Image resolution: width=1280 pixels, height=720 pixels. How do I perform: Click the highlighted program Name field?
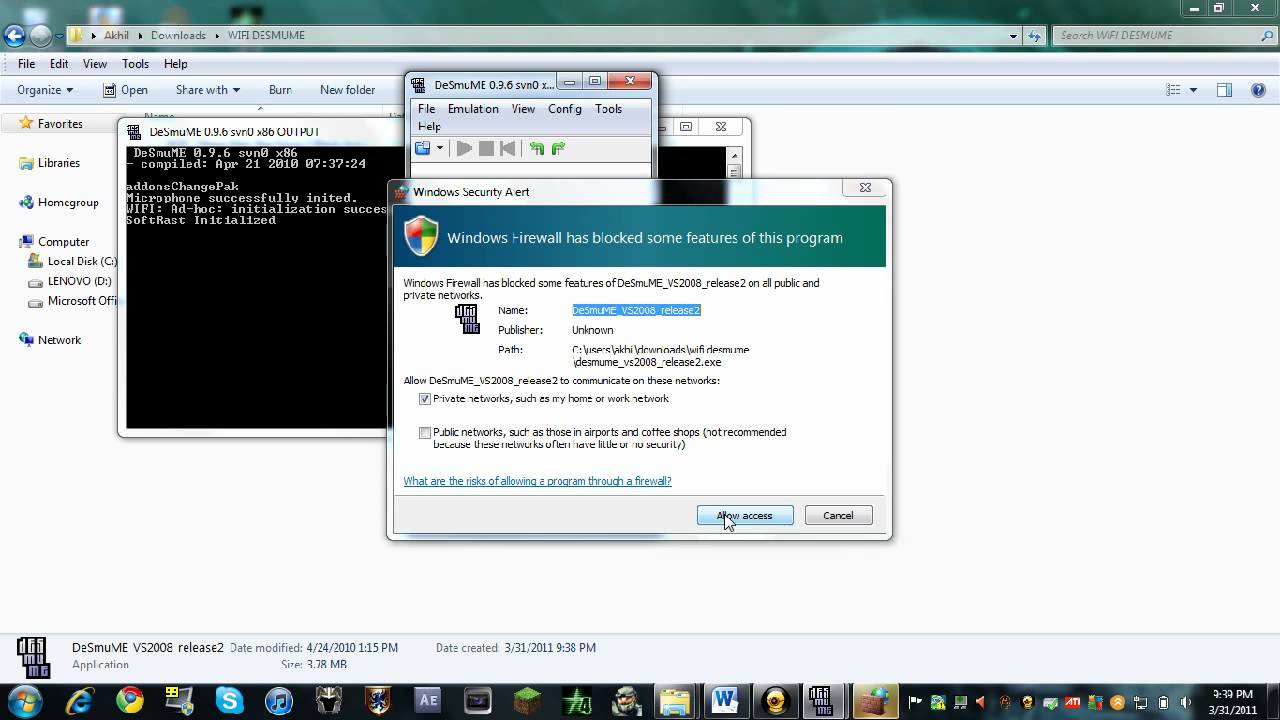636,310
